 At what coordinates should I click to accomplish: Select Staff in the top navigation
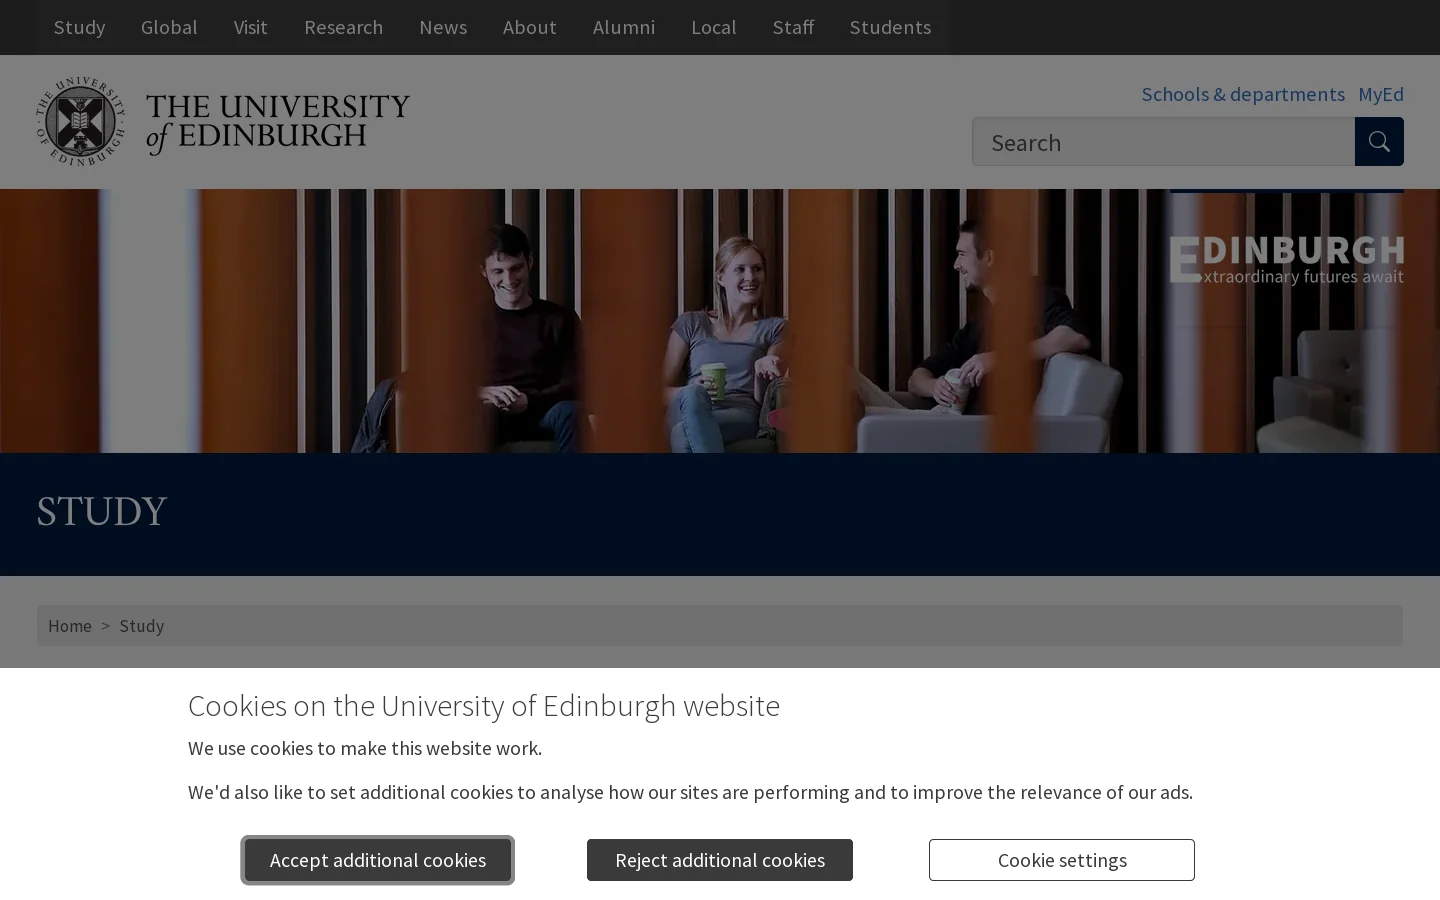pyautogui.click(x=793, y=27)
